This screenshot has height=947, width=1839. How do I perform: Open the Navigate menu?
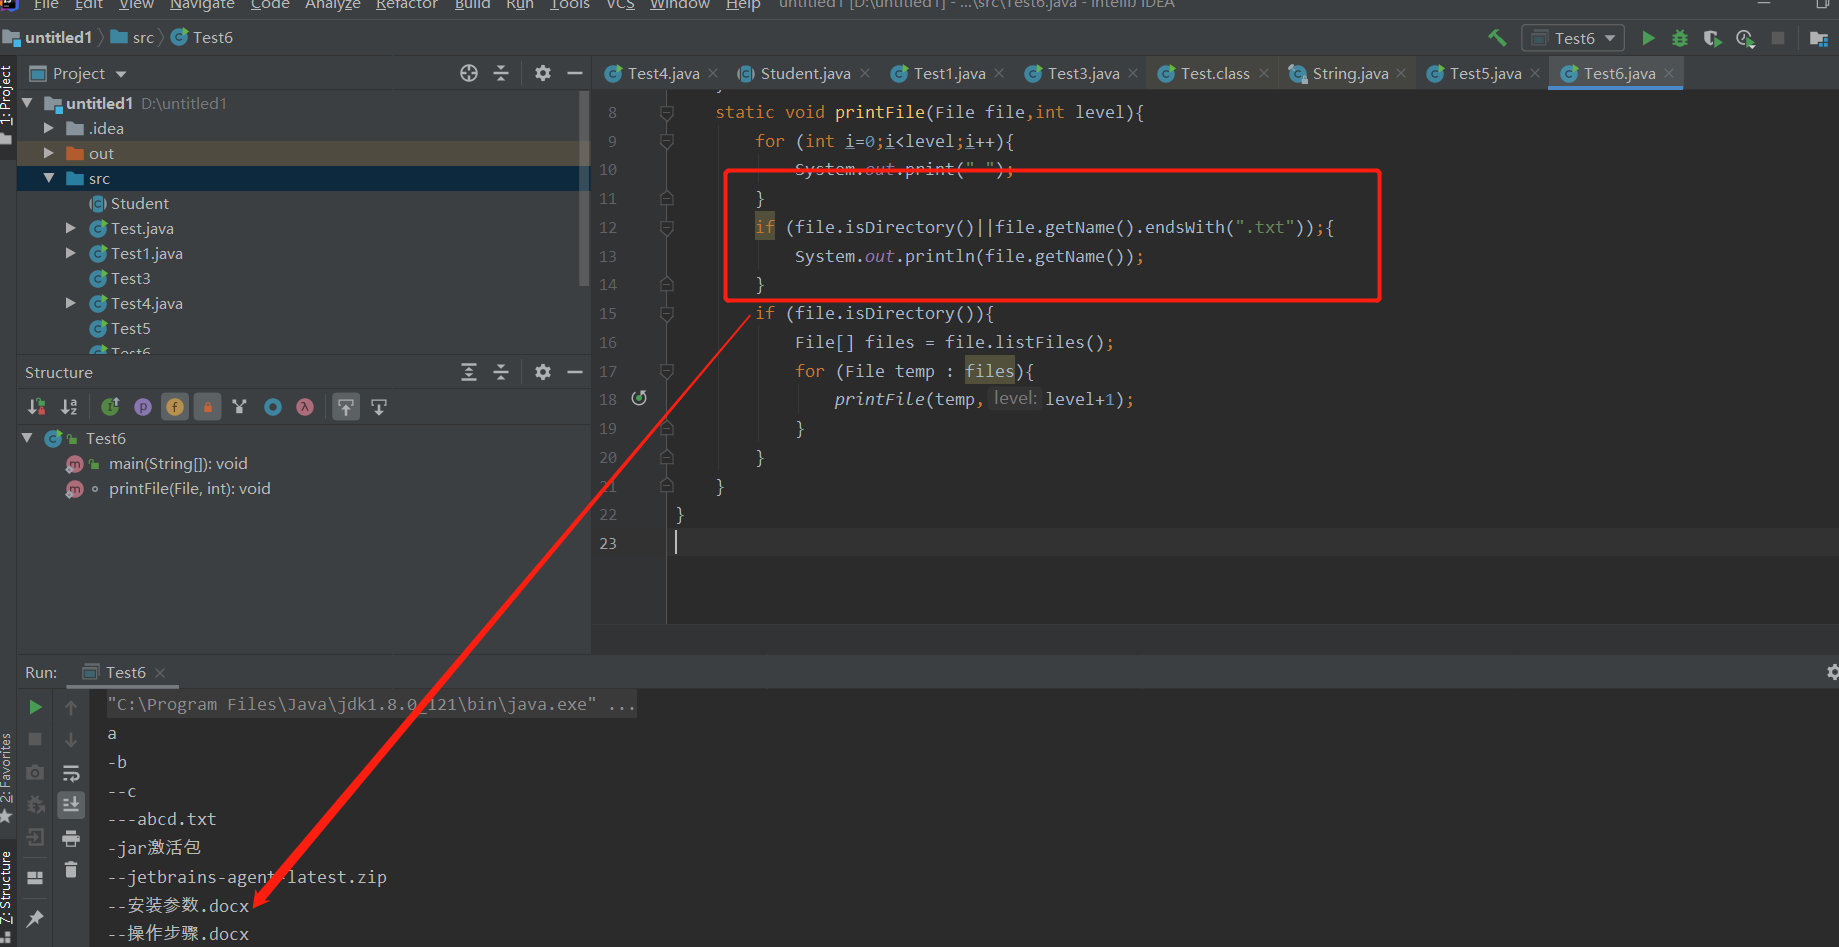point(201,5)
